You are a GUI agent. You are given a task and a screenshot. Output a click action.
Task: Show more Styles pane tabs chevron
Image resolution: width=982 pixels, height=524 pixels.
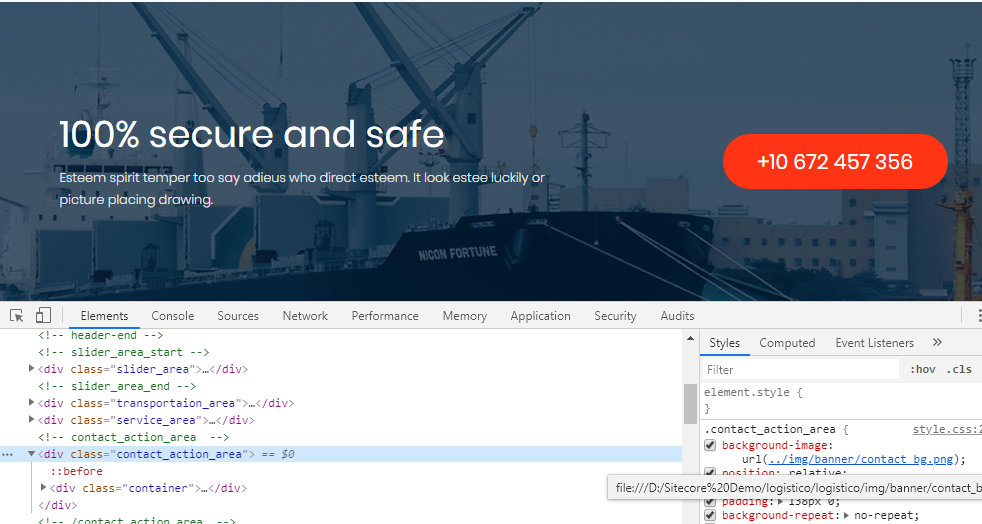pos(937,343)
